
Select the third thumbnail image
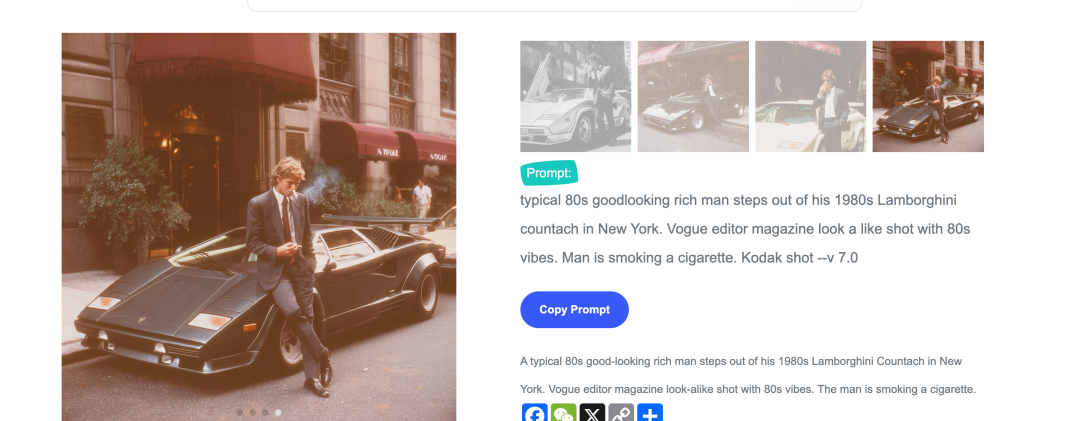point(811,96)
